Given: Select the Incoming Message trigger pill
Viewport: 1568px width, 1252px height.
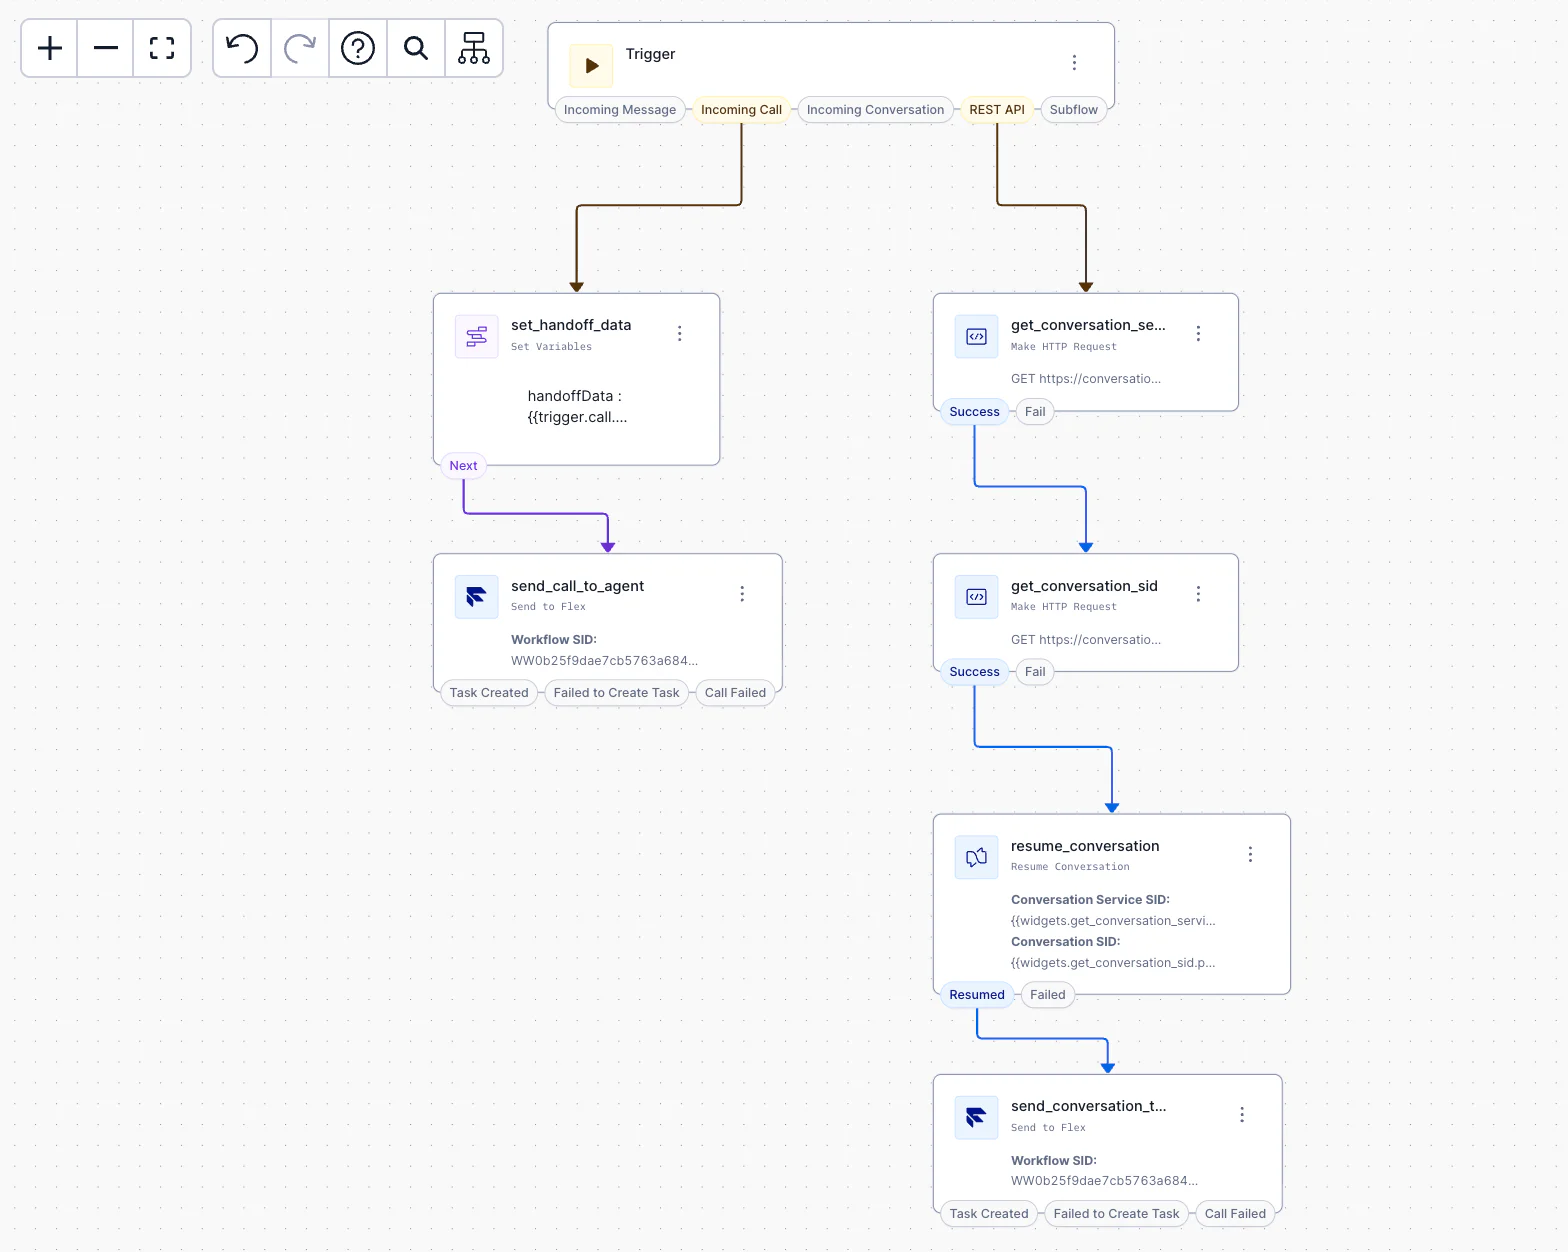Looking at the screenshot, I should [x=620, y=110].
